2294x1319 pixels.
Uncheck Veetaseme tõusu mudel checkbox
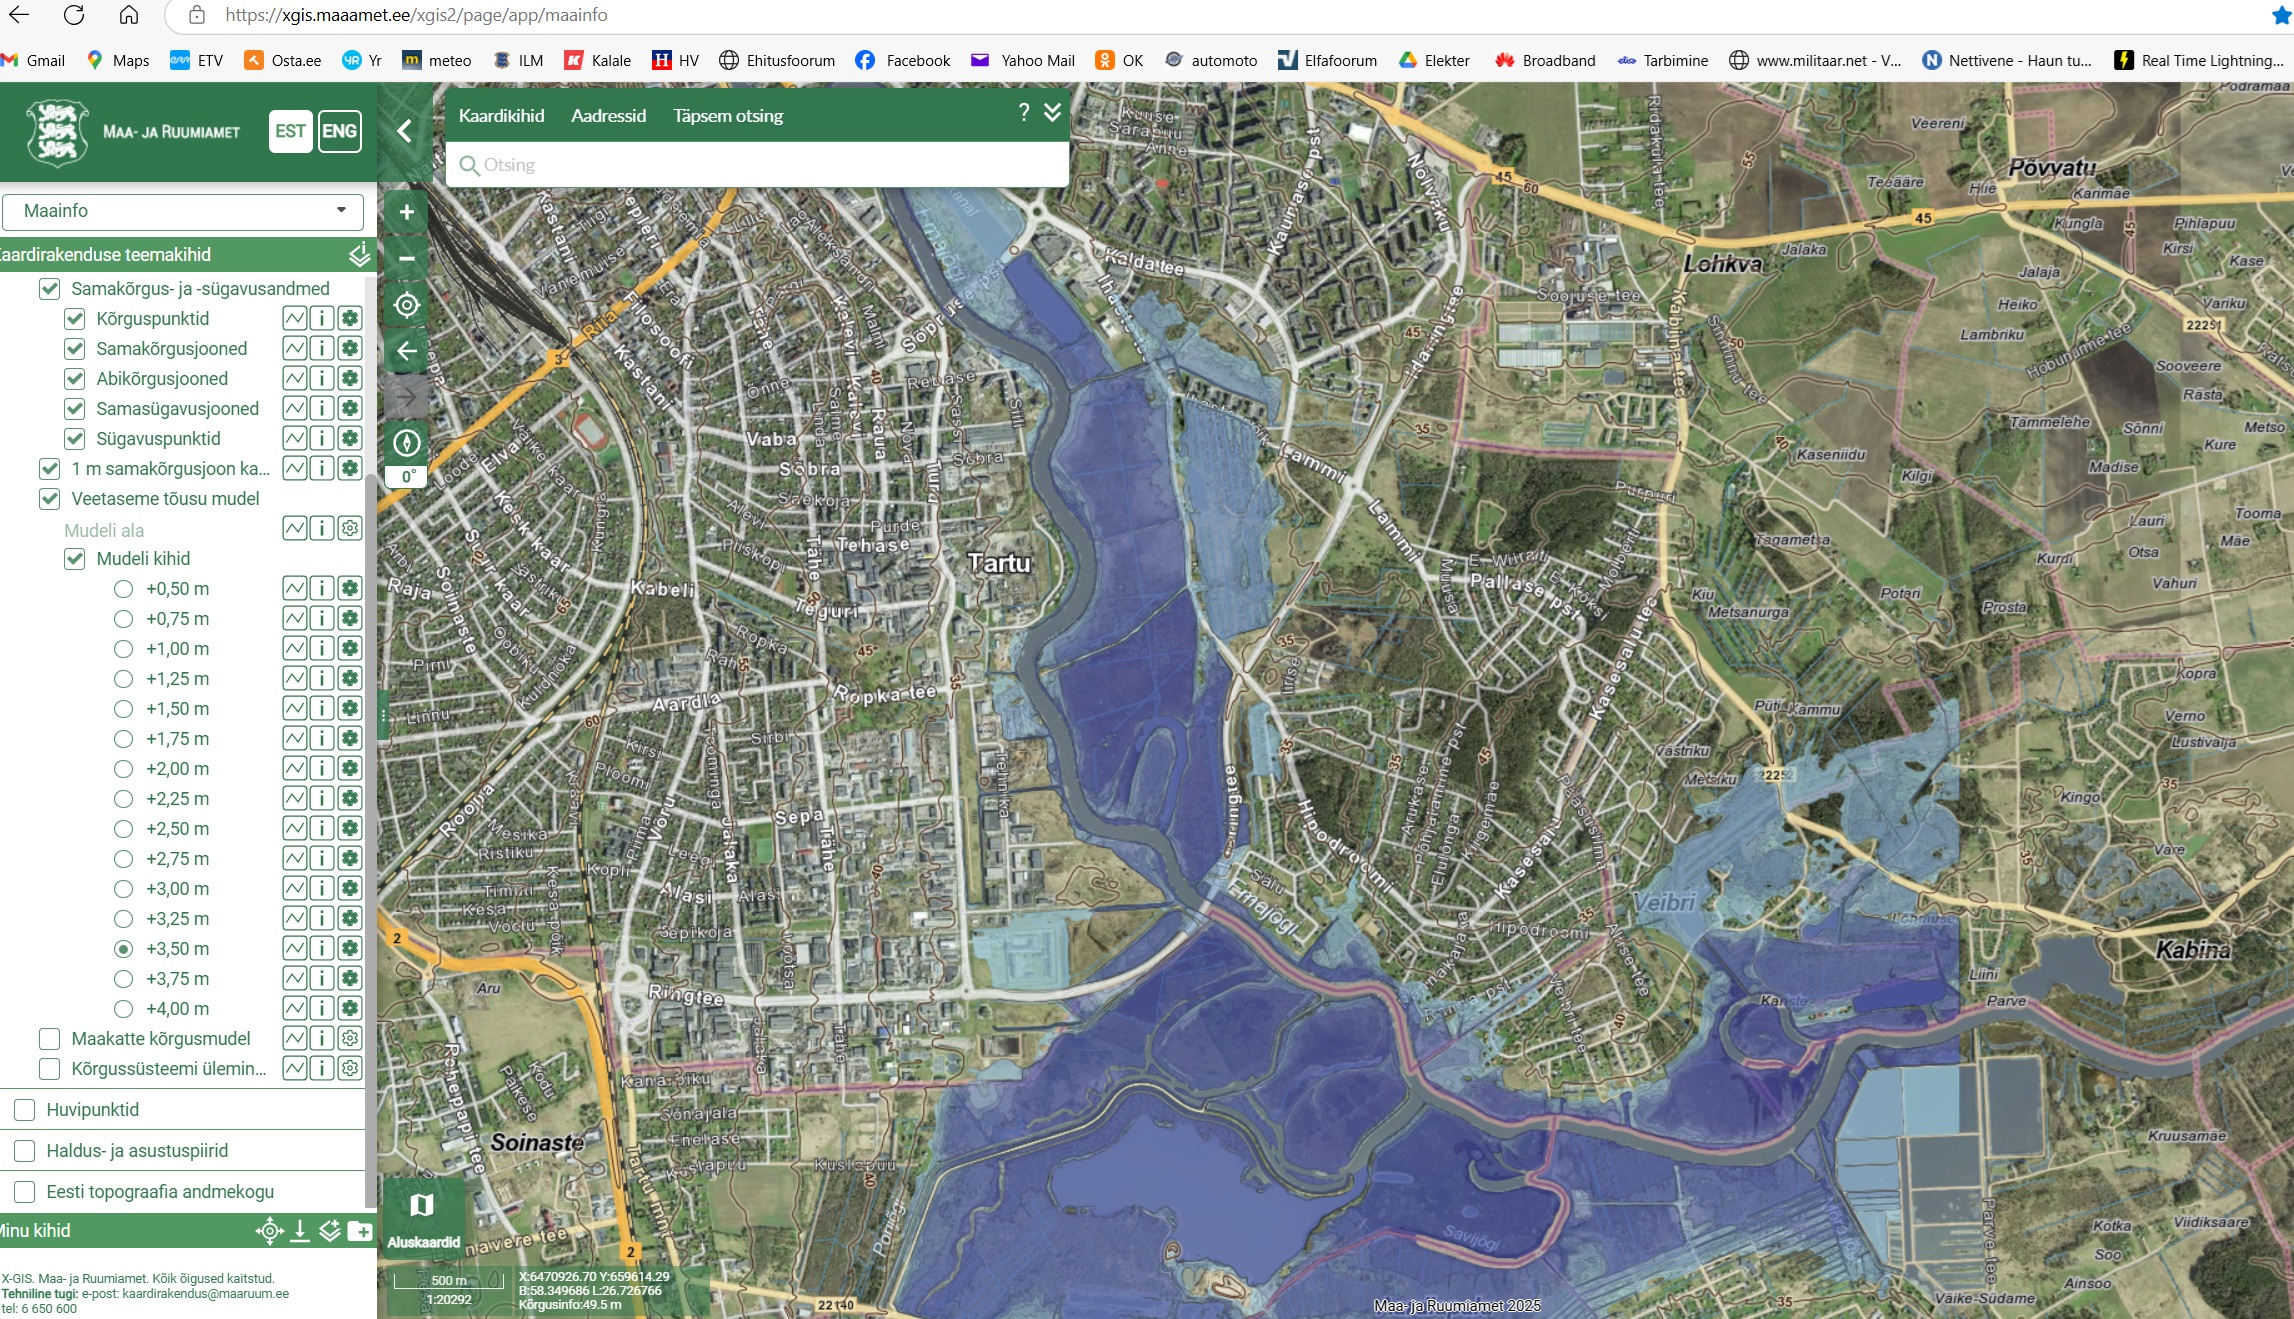coord(49,499)
